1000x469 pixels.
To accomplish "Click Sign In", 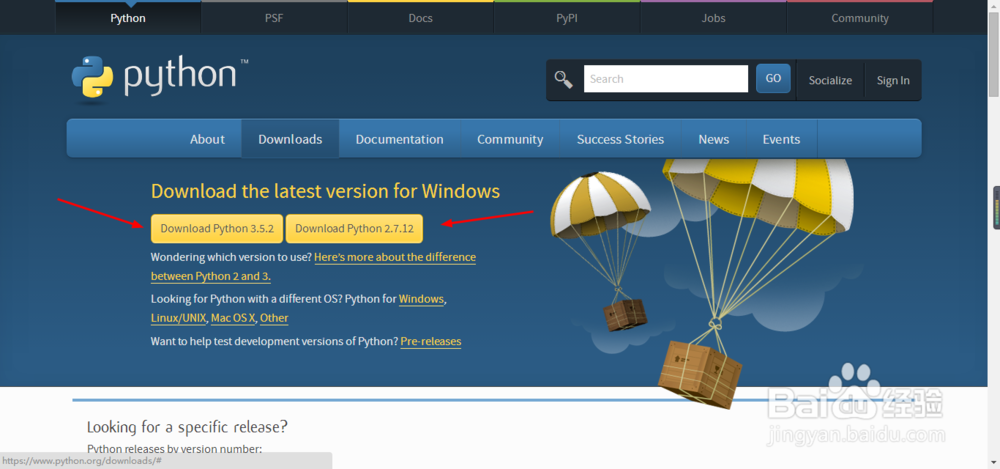I will (x=893, y=80).
